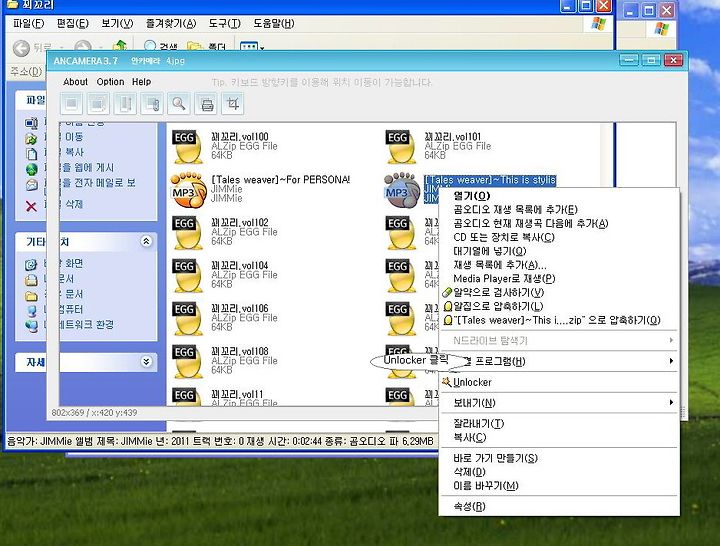This screenshot has width=720, height=546.
Task: Open the 즐겨찾기(A) menu in Explorer
Action: coord(171,23)
